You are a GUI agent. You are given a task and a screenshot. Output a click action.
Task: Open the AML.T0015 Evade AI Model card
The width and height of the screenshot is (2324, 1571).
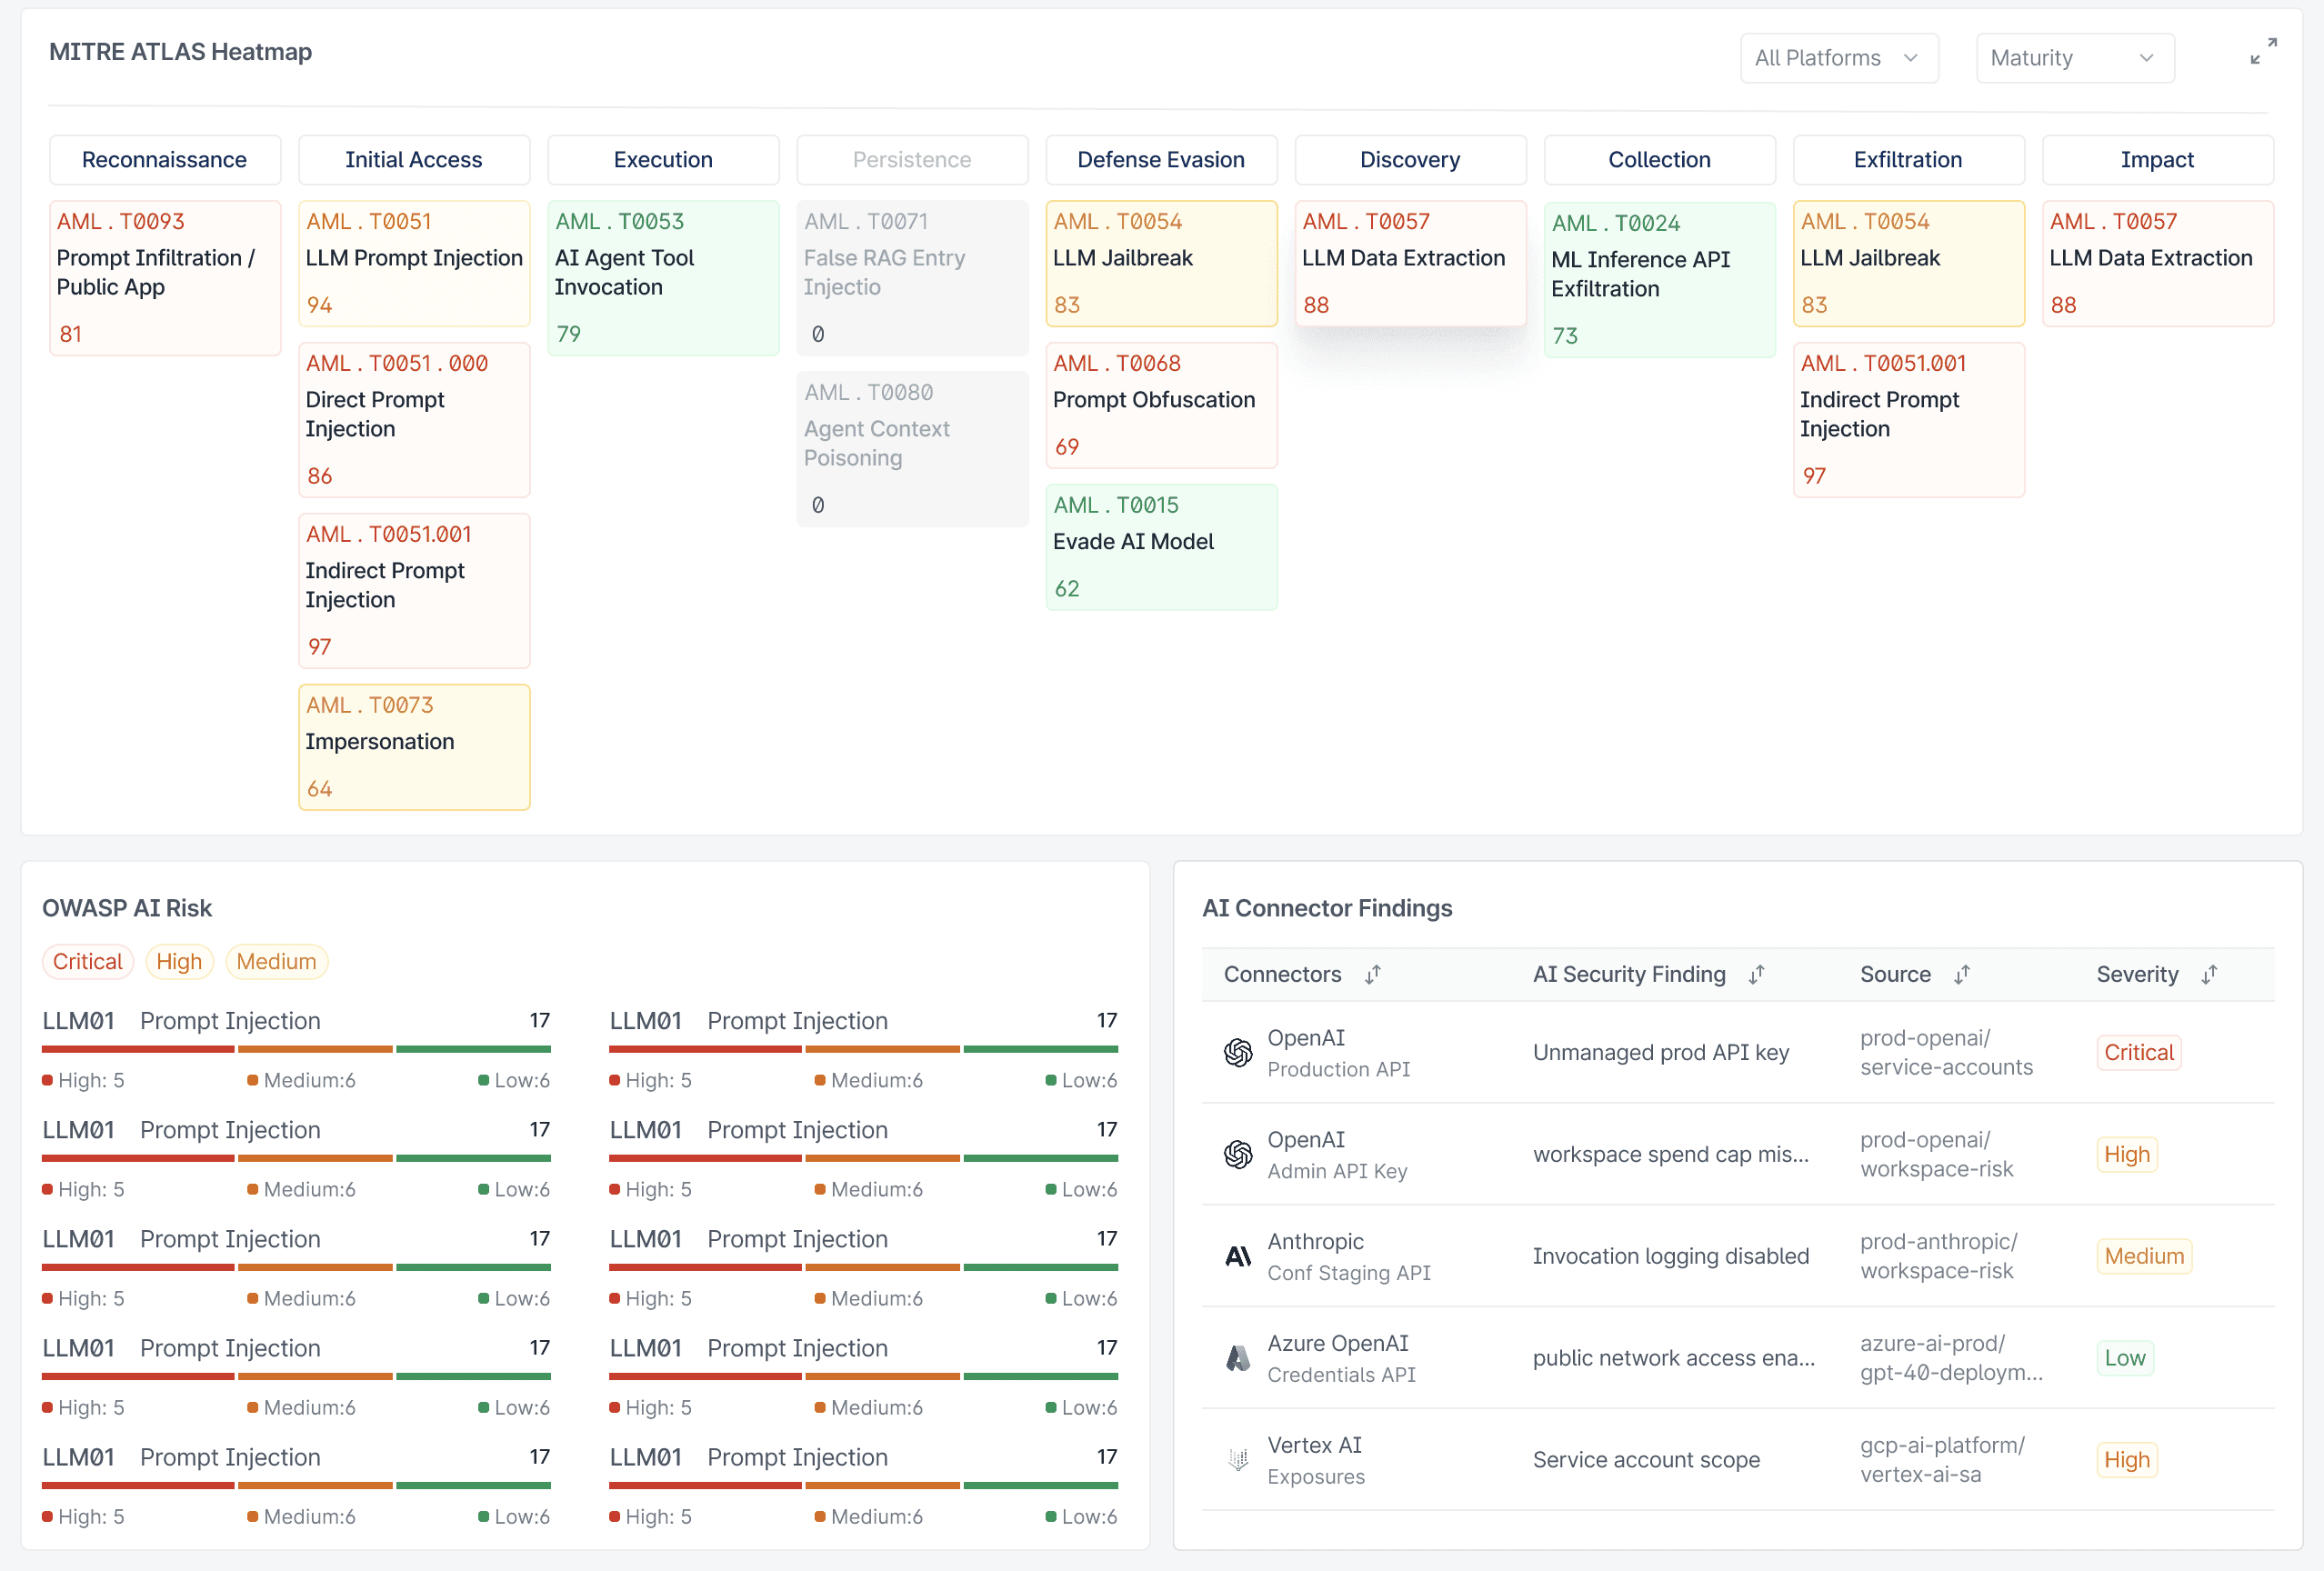point(1161,548)
